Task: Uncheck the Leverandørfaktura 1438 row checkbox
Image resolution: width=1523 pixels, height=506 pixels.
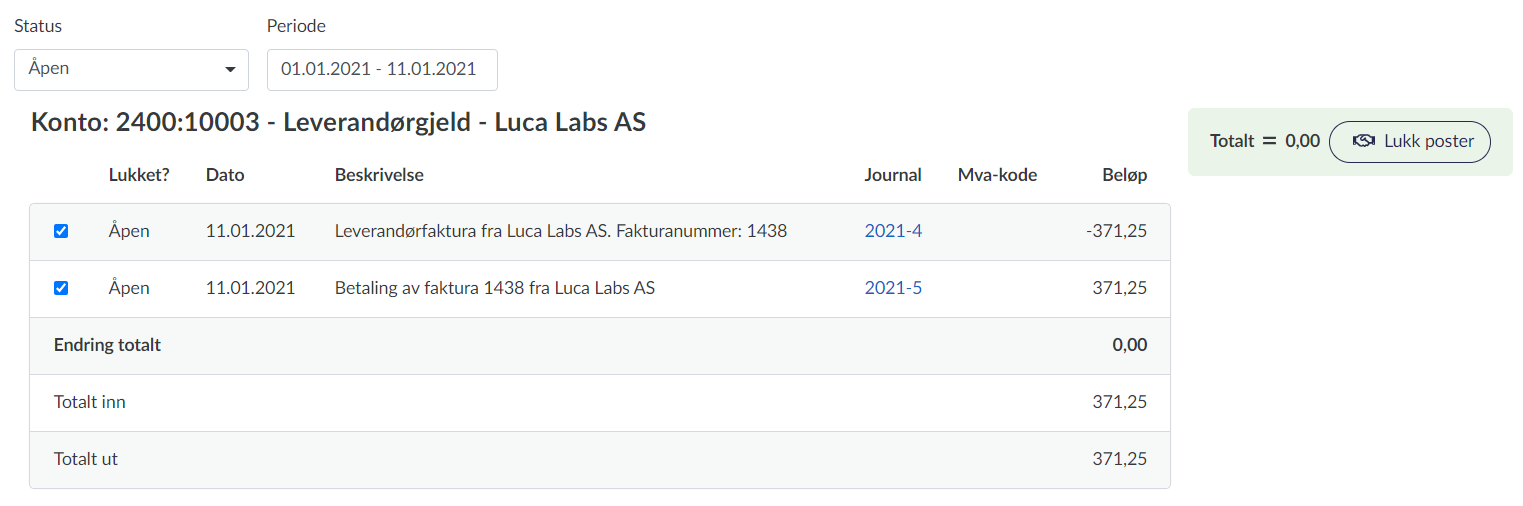Action: coord(61,231)
